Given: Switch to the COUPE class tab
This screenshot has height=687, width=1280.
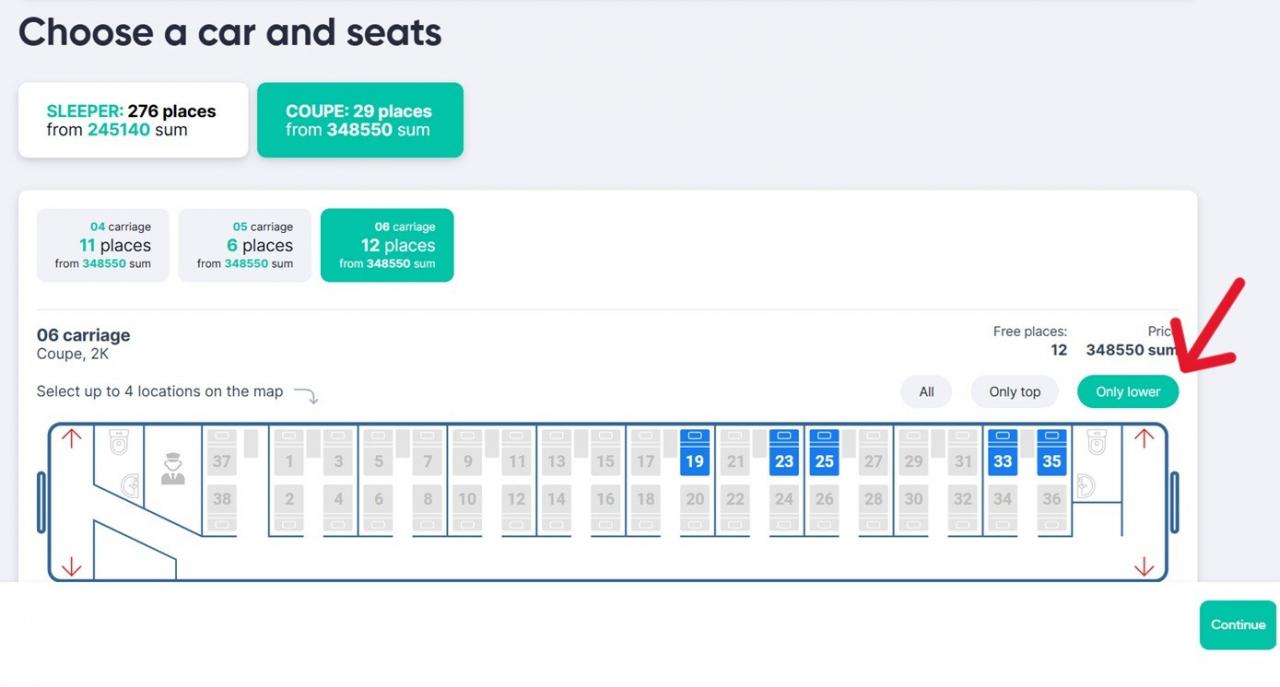Looking at the screenshot, I should click(360, 120).
